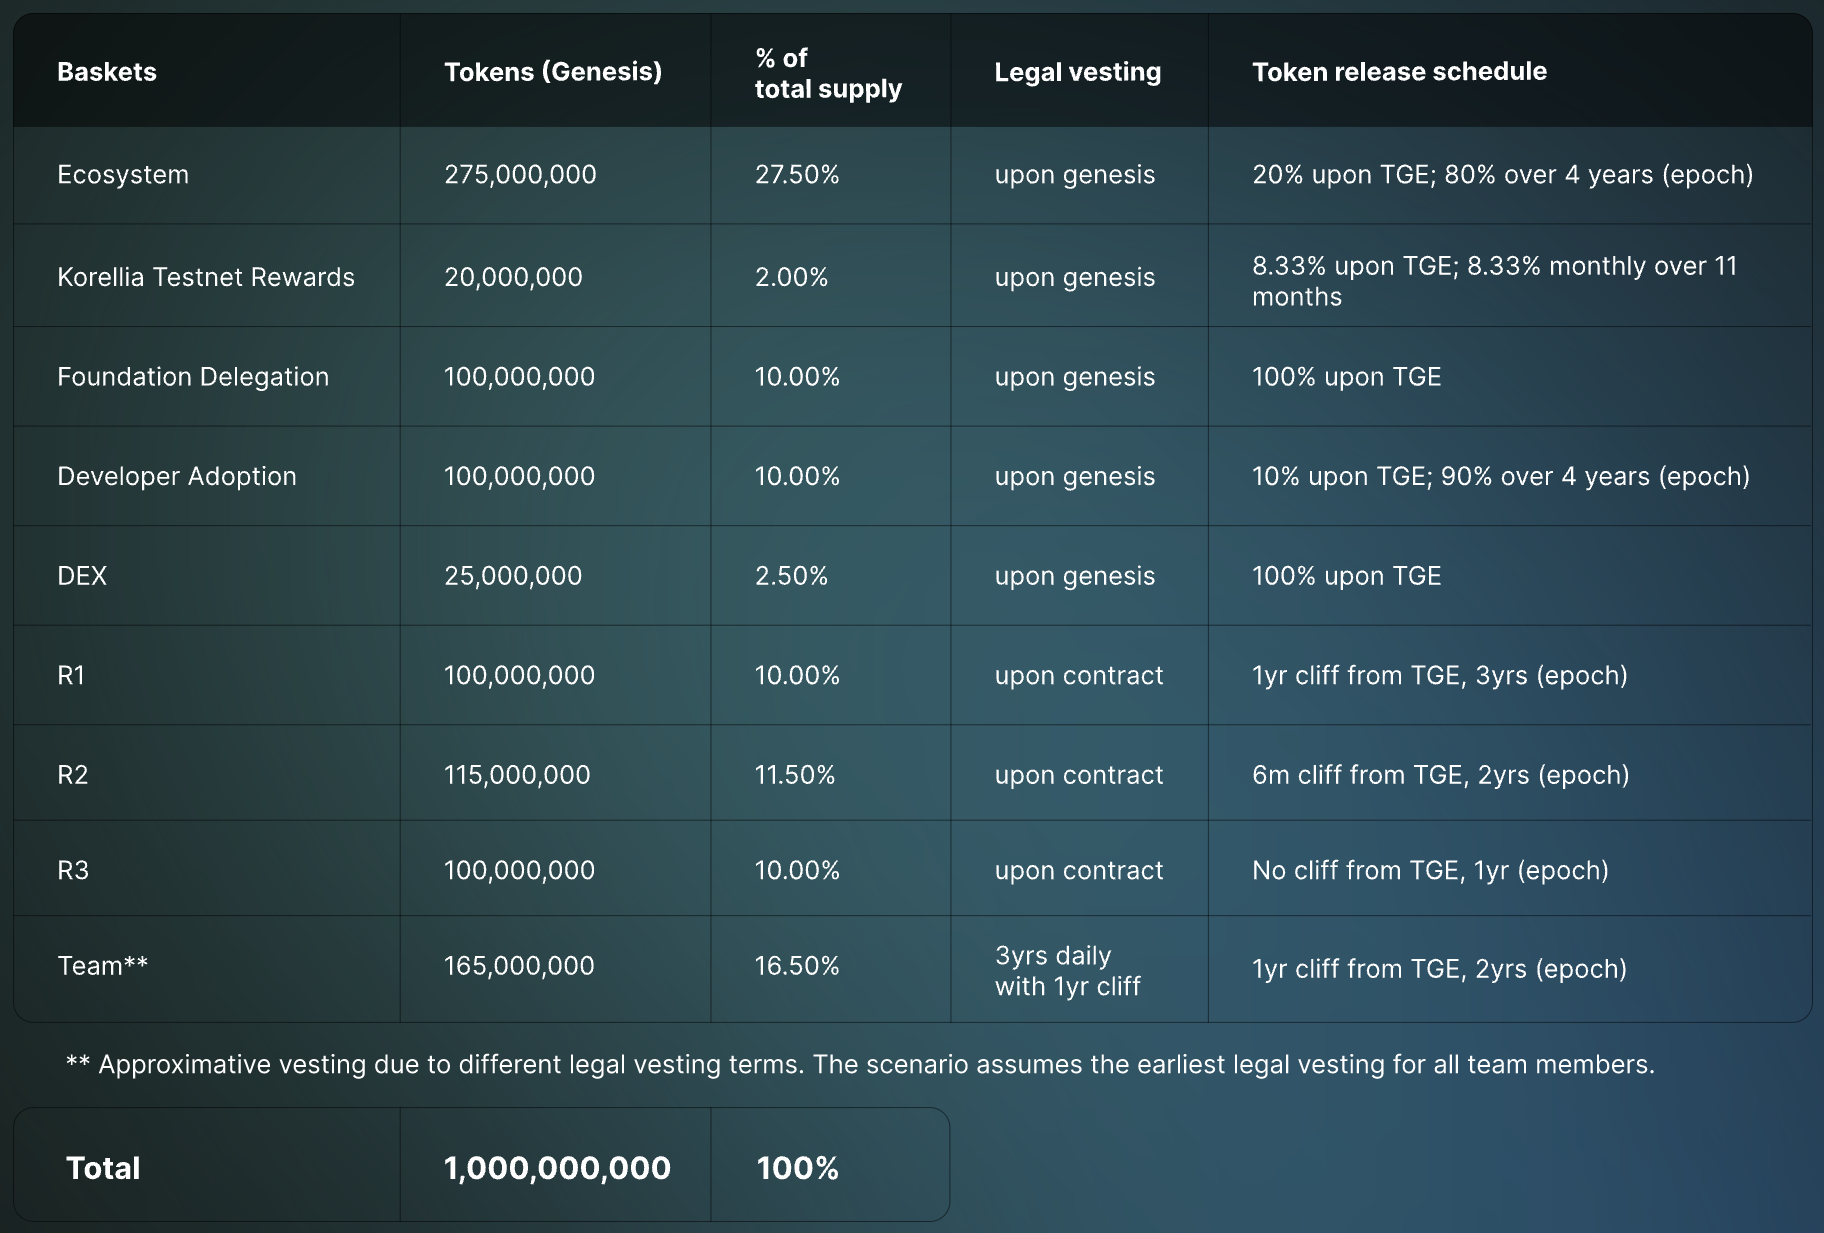Select the 20,000,000 tokens value
This screenshot has width=1824, height=1233.
pos(513,277)
